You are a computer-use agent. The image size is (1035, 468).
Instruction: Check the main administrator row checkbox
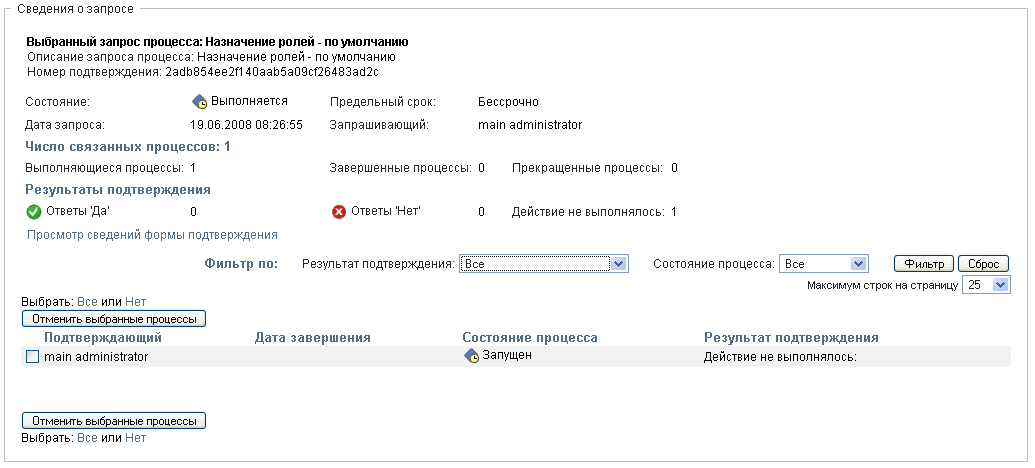32,357
